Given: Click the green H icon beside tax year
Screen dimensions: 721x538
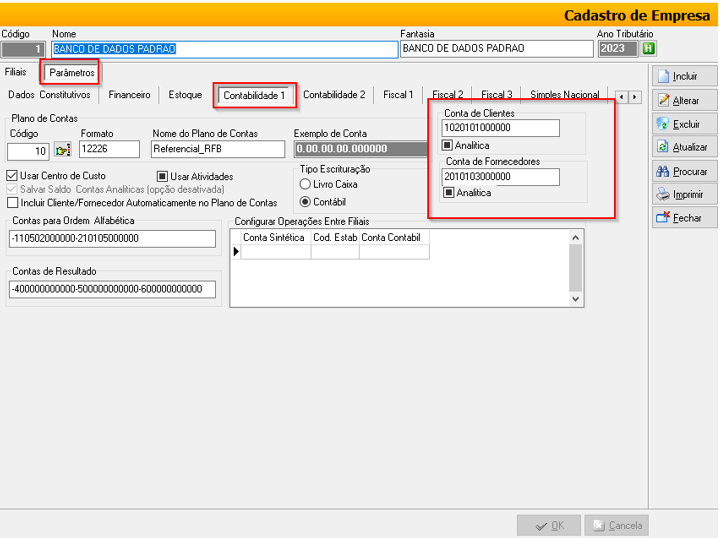Looking at the screenshot, I should [649, 49].
